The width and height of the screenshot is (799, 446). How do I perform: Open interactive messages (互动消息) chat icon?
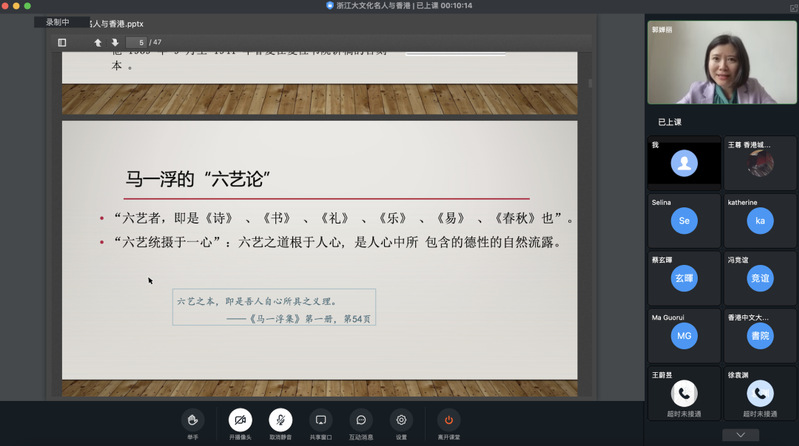point(361,420)
